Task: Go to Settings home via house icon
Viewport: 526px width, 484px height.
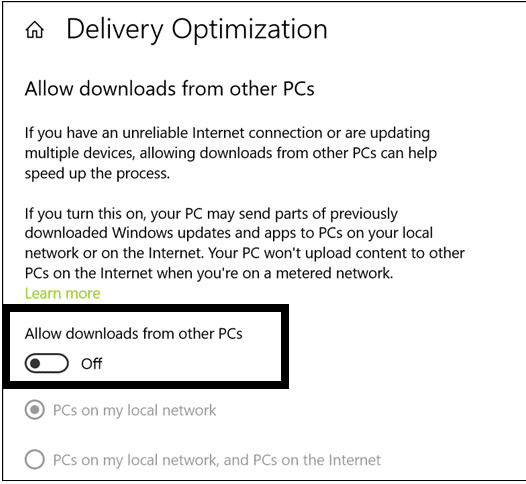Action: [x=35, y=30]
